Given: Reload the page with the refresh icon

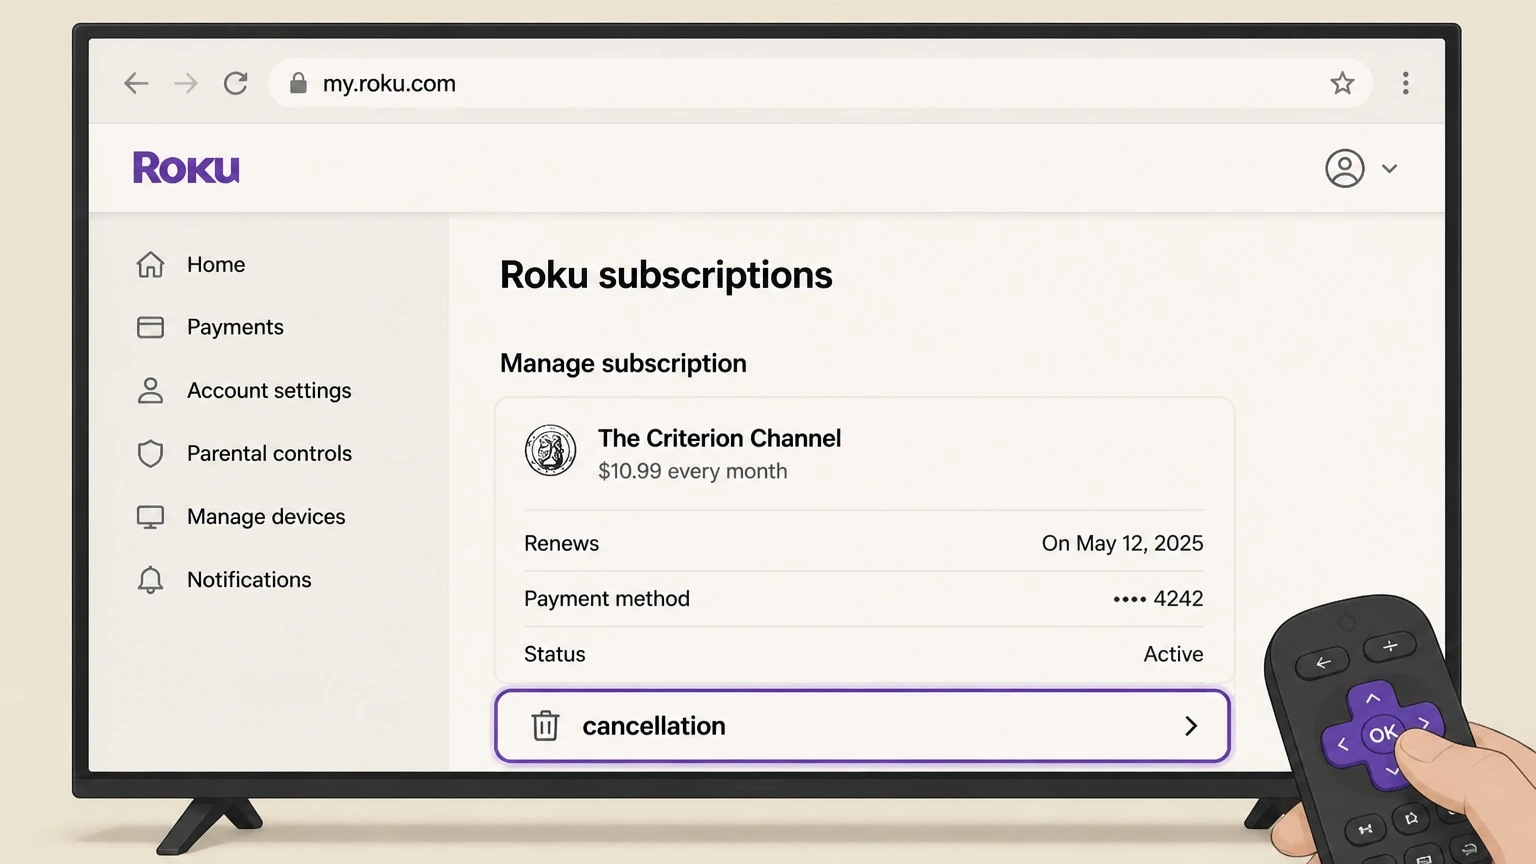Looking at the screenshot, I should pos(236,83).
